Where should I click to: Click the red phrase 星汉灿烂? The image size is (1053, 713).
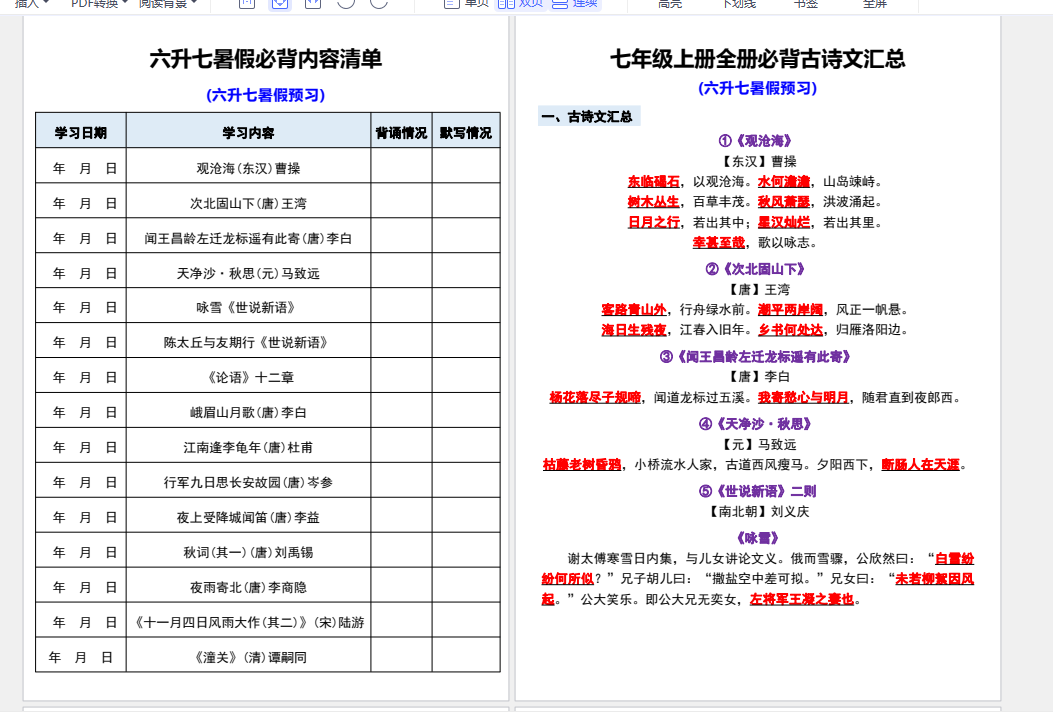(784, 222)
